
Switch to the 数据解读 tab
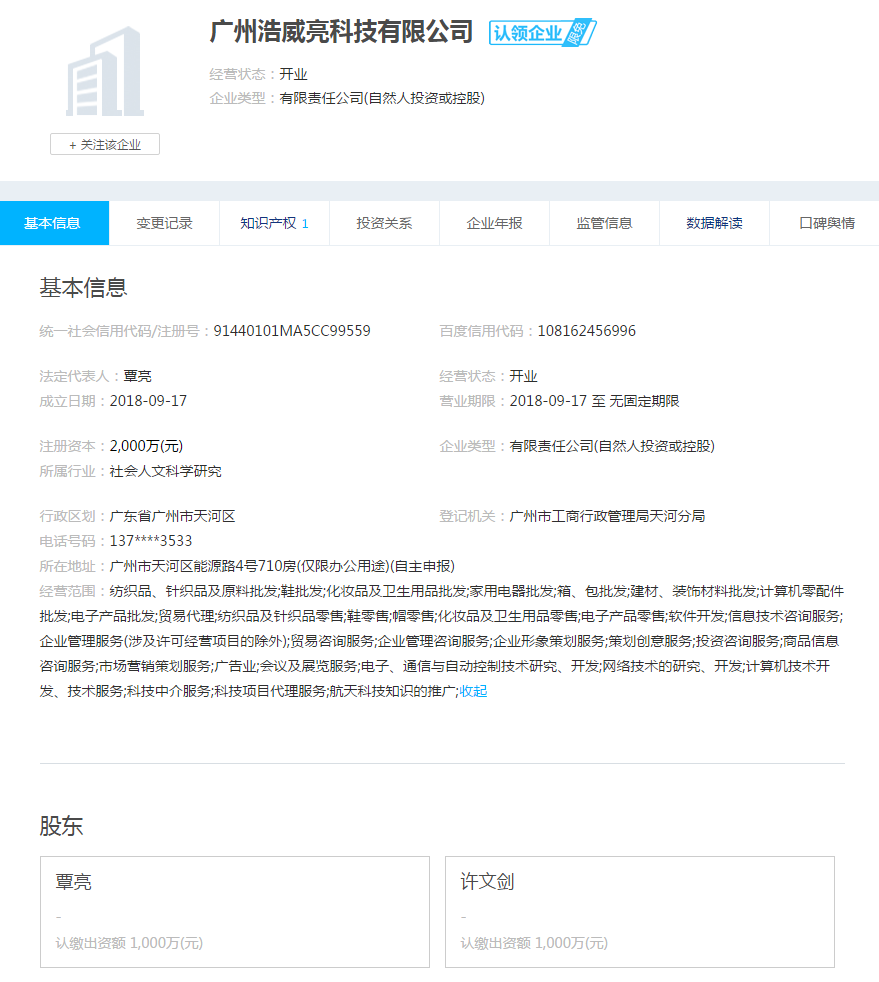pyautogui.click(x=714, y=223)
